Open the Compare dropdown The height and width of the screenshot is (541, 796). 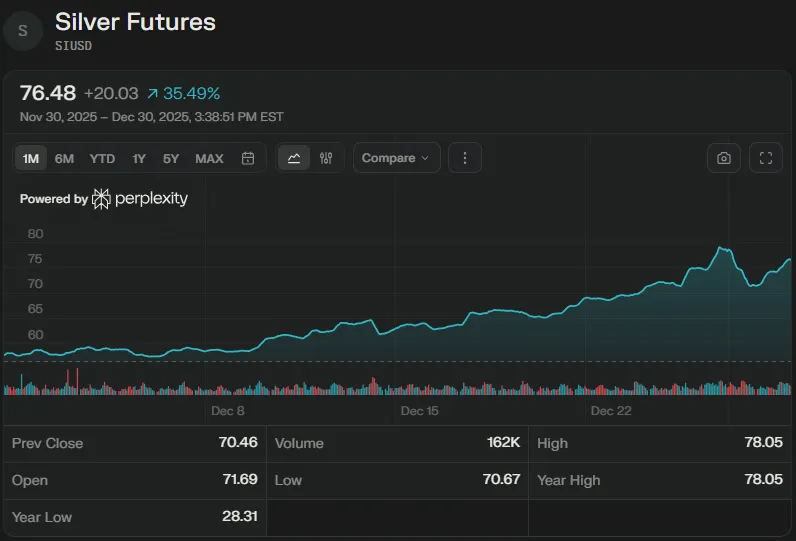click(x=396, y=158)
